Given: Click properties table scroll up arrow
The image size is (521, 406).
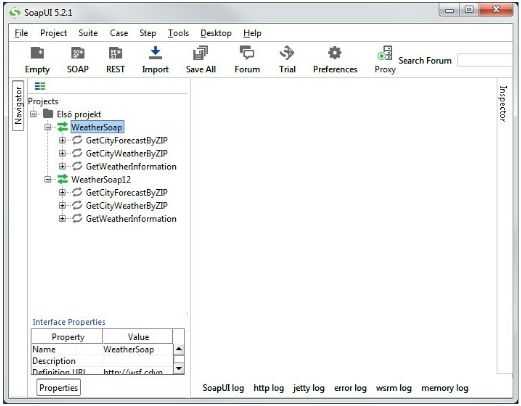Looking at the screenshot, I should click(179, 349).
